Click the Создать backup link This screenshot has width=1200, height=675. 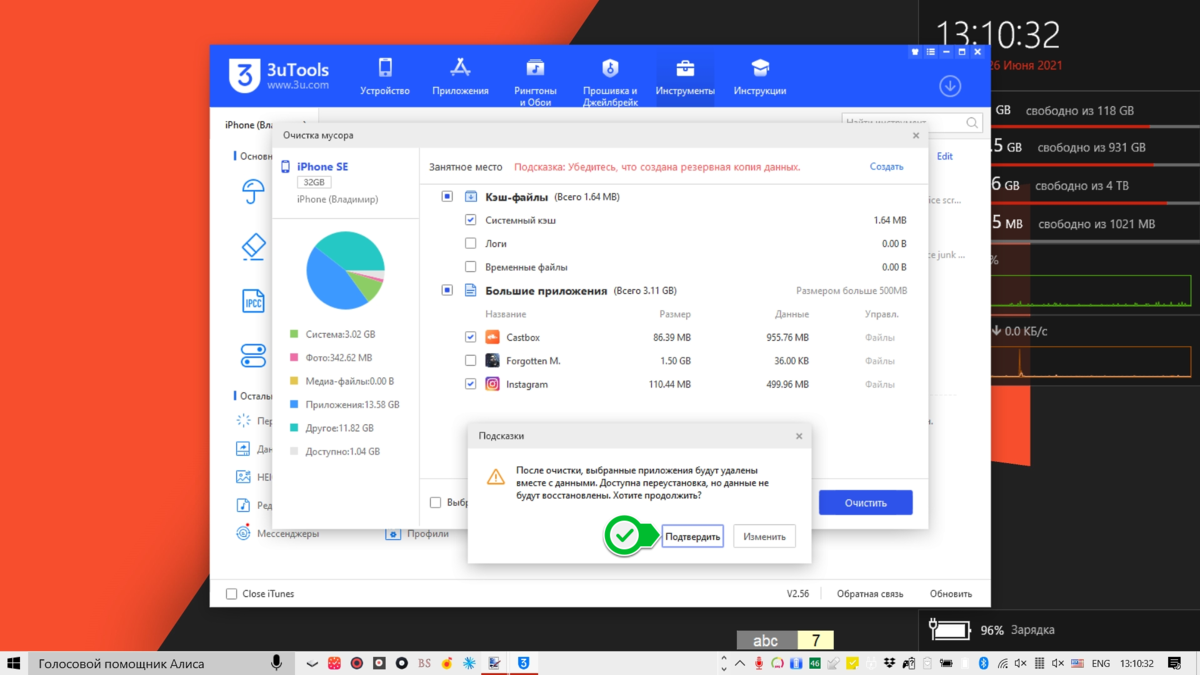pyautogui.click(x=886, y=167)
